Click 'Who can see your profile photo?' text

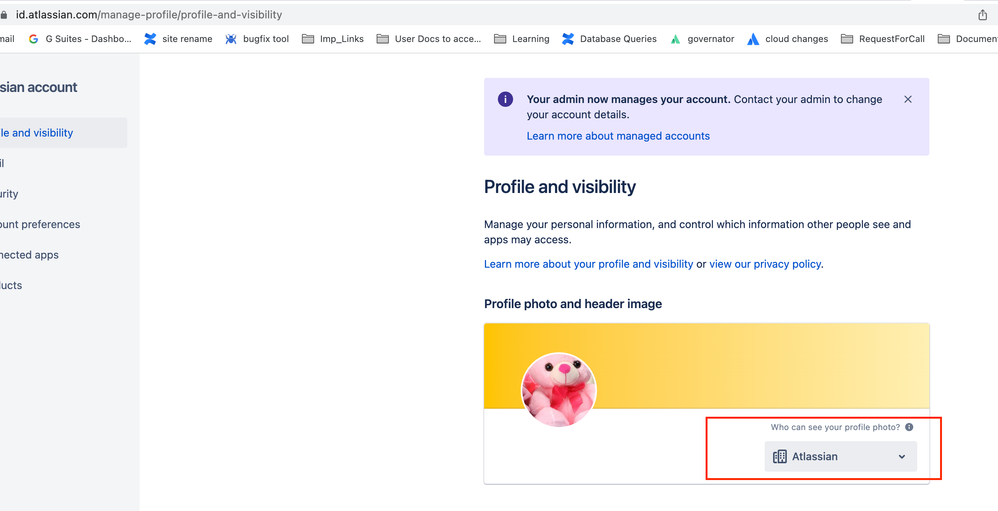pyautogui.click(x=835, y=427)
